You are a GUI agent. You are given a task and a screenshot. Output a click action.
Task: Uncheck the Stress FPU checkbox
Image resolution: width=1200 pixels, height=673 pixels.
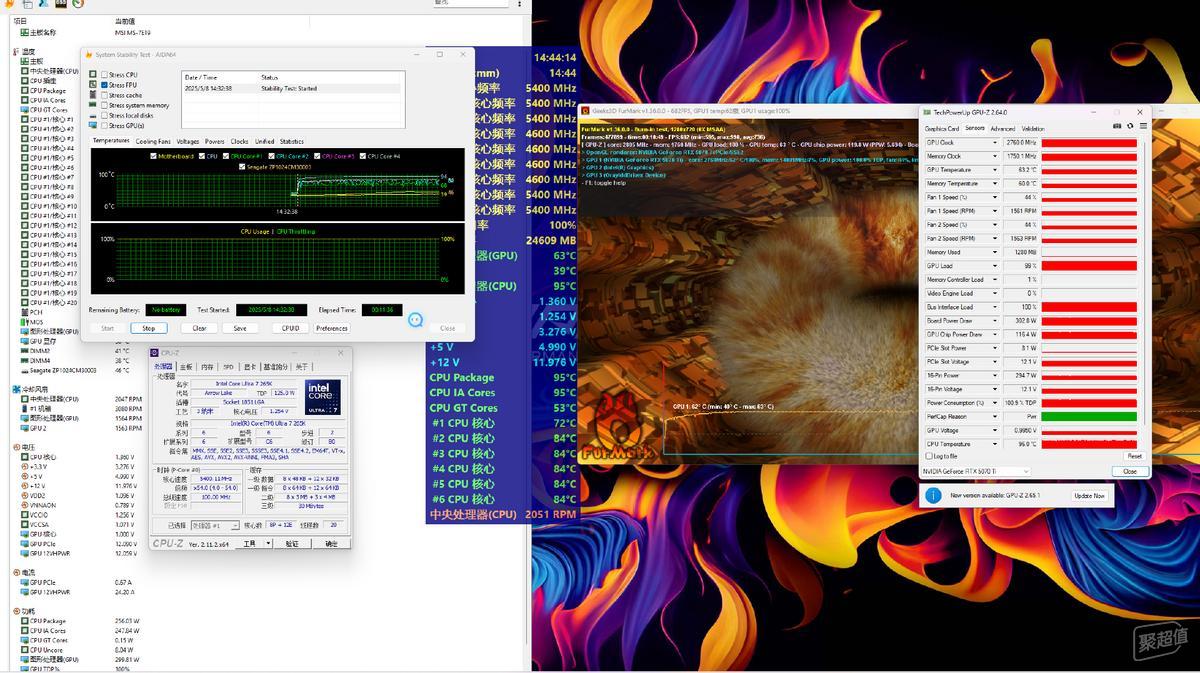click(104, 85)
